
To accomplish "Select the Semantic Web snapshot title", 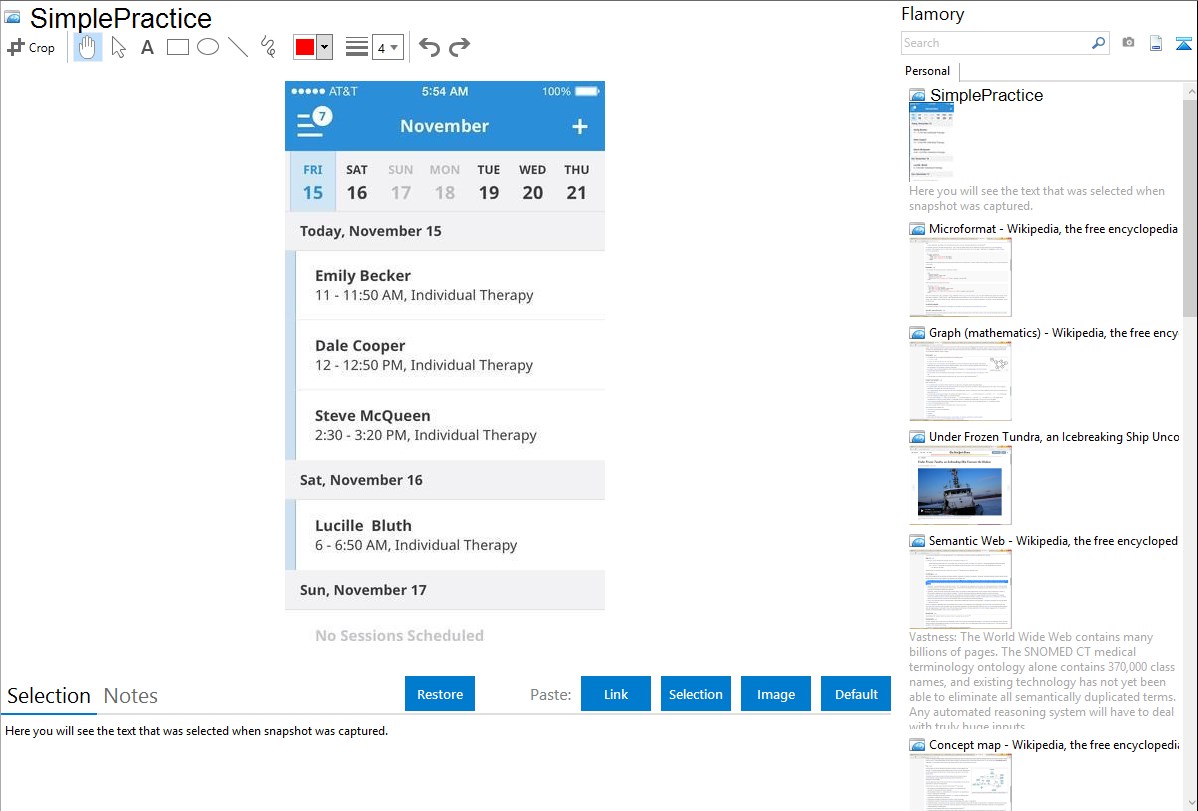I will pyautogui.click(x=1053, y=541).
